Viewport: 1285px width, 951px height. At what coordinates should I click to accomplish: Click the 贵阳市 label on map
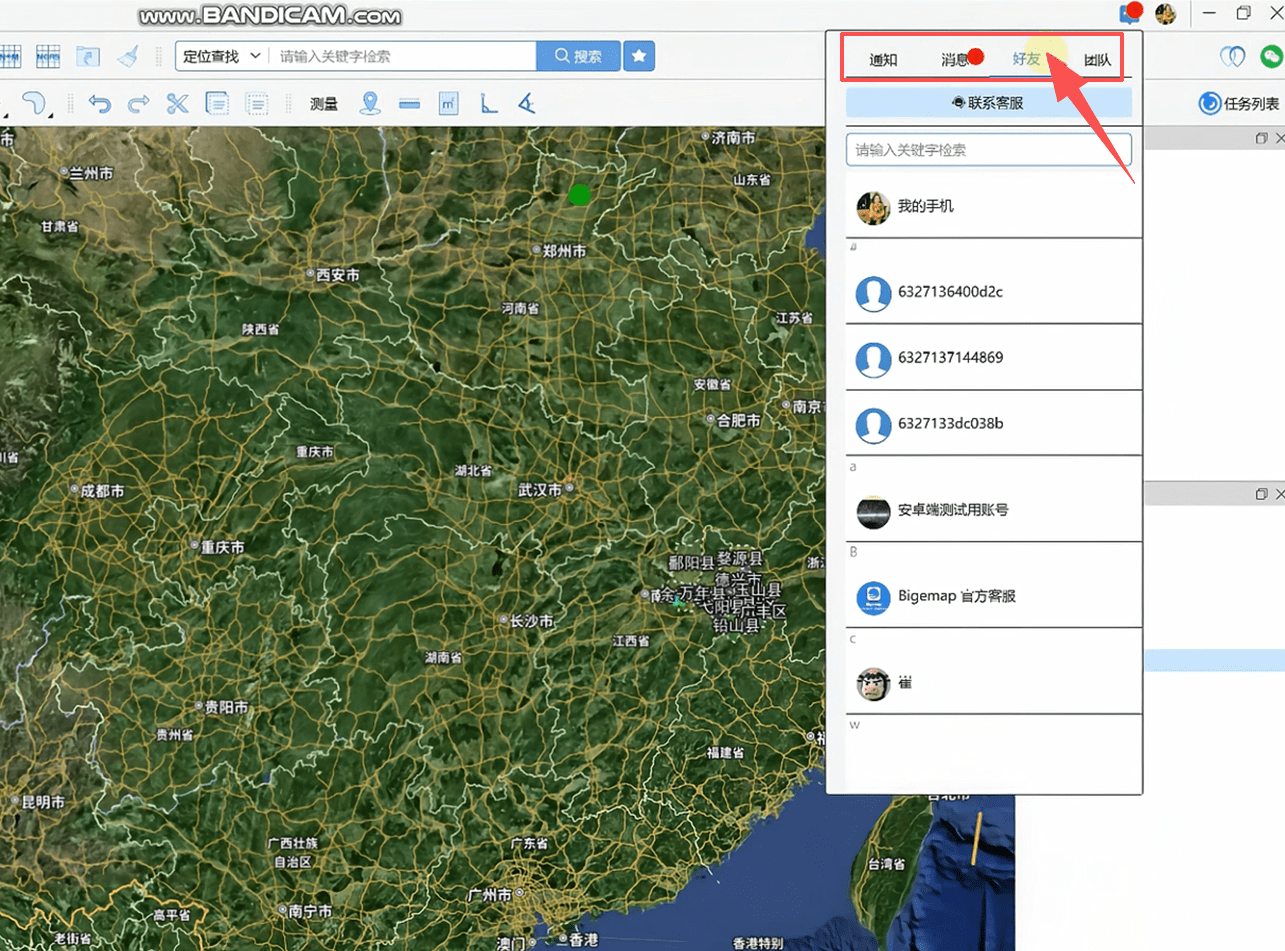226,706
